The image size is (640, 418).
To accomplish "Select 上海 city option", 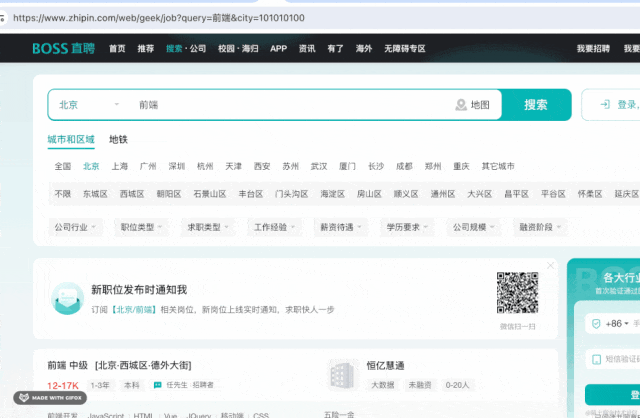I will tap(120, 166).
